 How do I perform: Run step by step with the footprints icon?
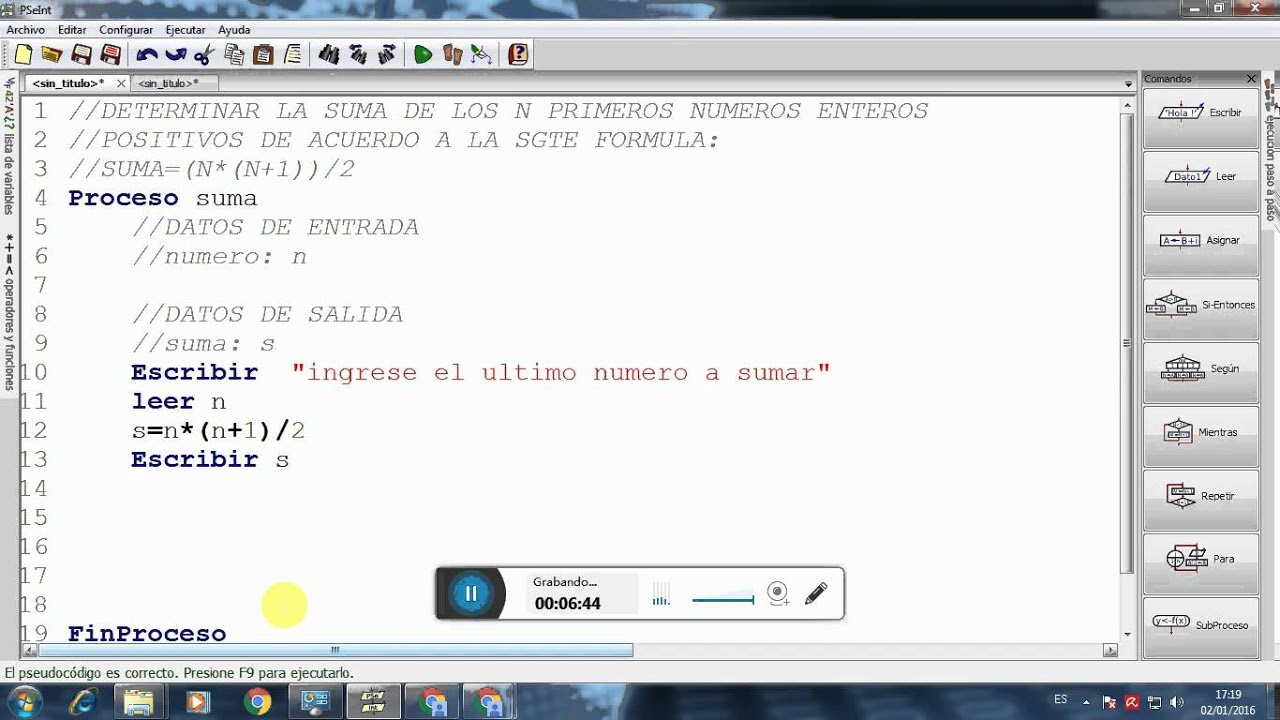coord(452,54)
